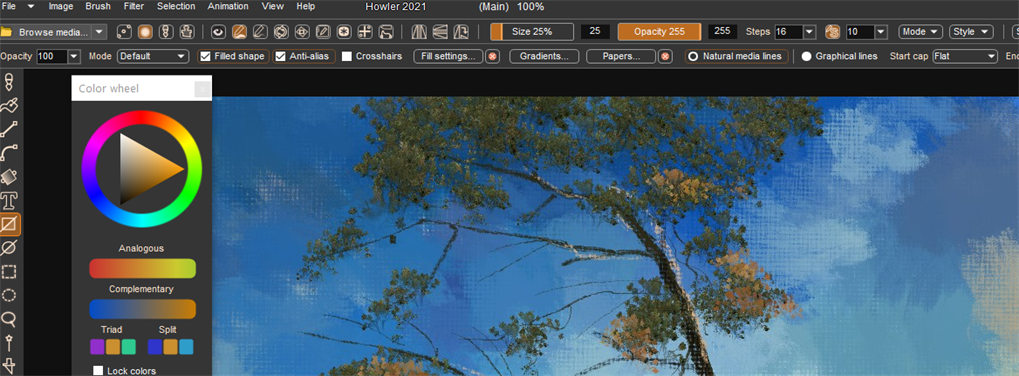
Task: Click the folder icon beside Browse media
Action: (6, 32)
